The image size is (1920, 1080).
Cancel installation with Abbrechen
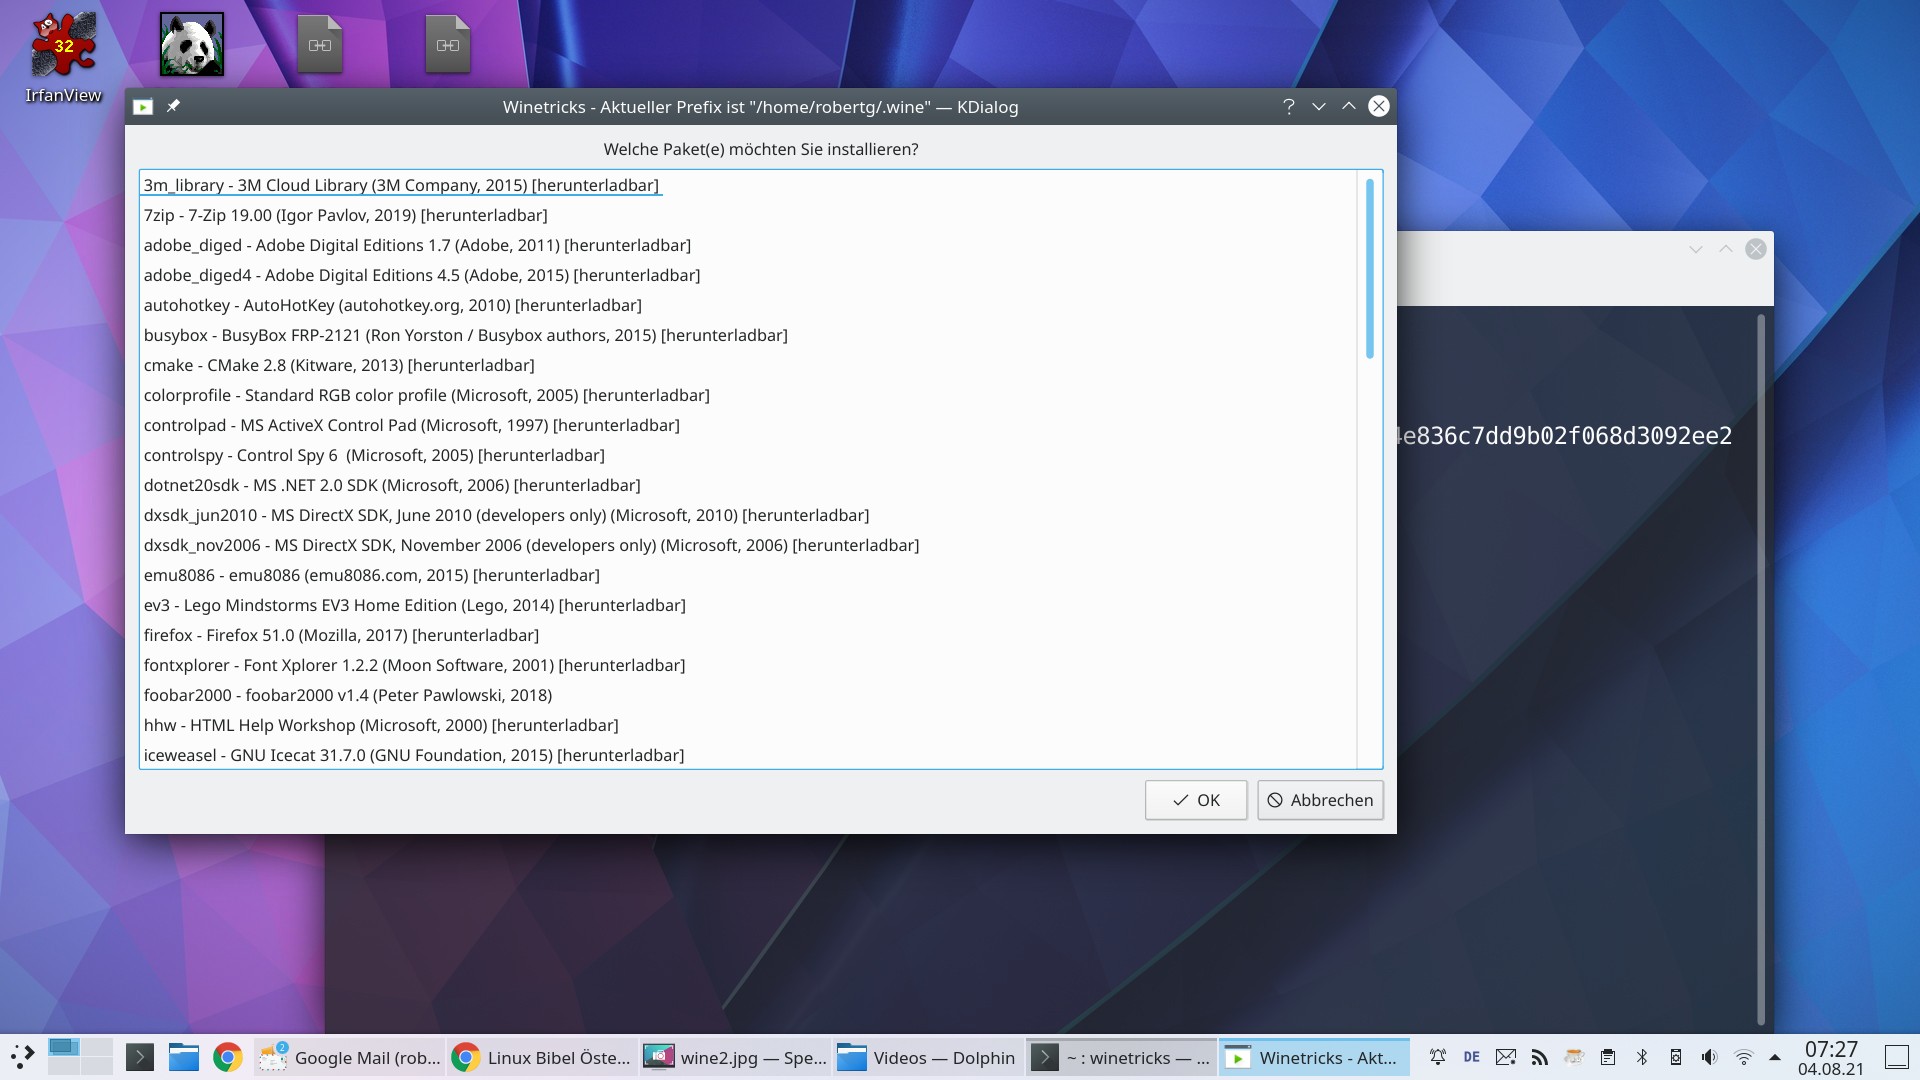pyautogui.click(x=1320, y=800)
